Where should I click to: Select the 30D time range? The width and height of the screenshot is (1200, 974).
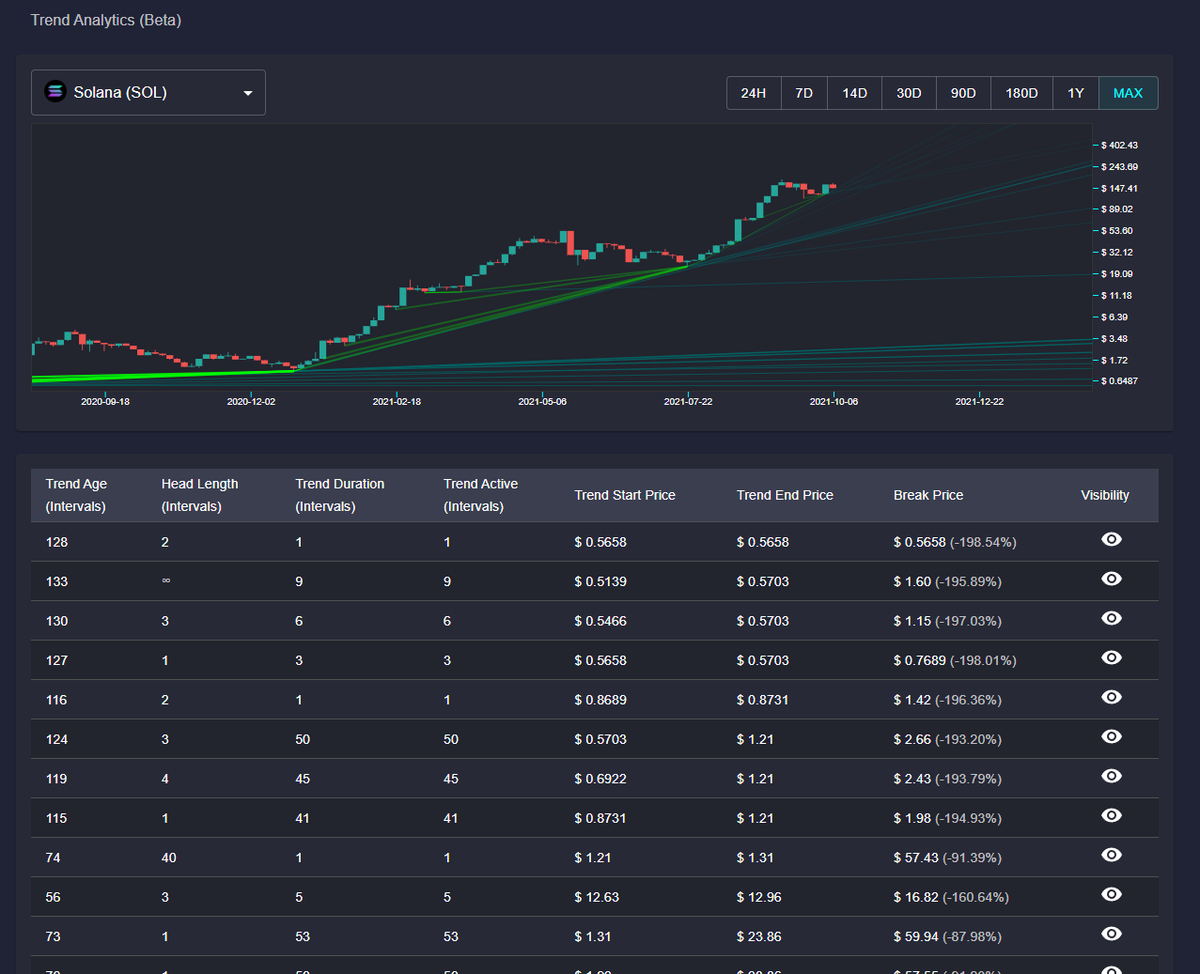click(x=909, y=93)
